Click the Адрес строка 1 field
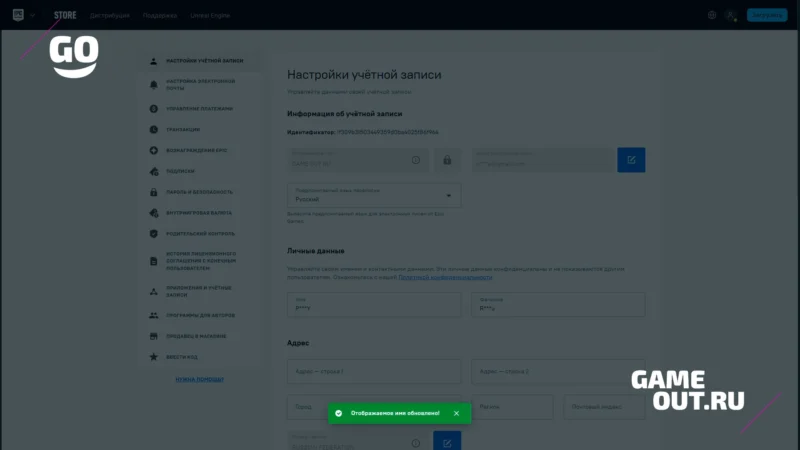Image resolution: width=800 pixels, height=450 pixels. coord(374,371)
